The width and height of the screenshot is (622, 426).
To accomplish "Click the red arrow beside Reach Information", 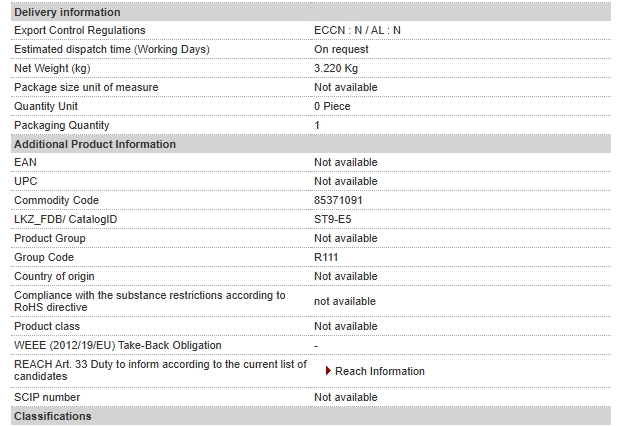I will click(x=328, y=371).
